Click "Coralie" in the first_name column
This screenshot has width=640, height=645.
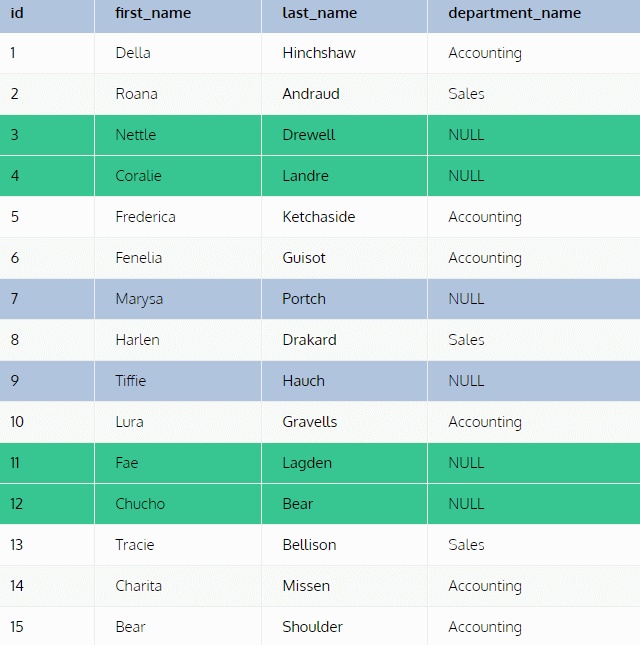(x=138, y=176)
